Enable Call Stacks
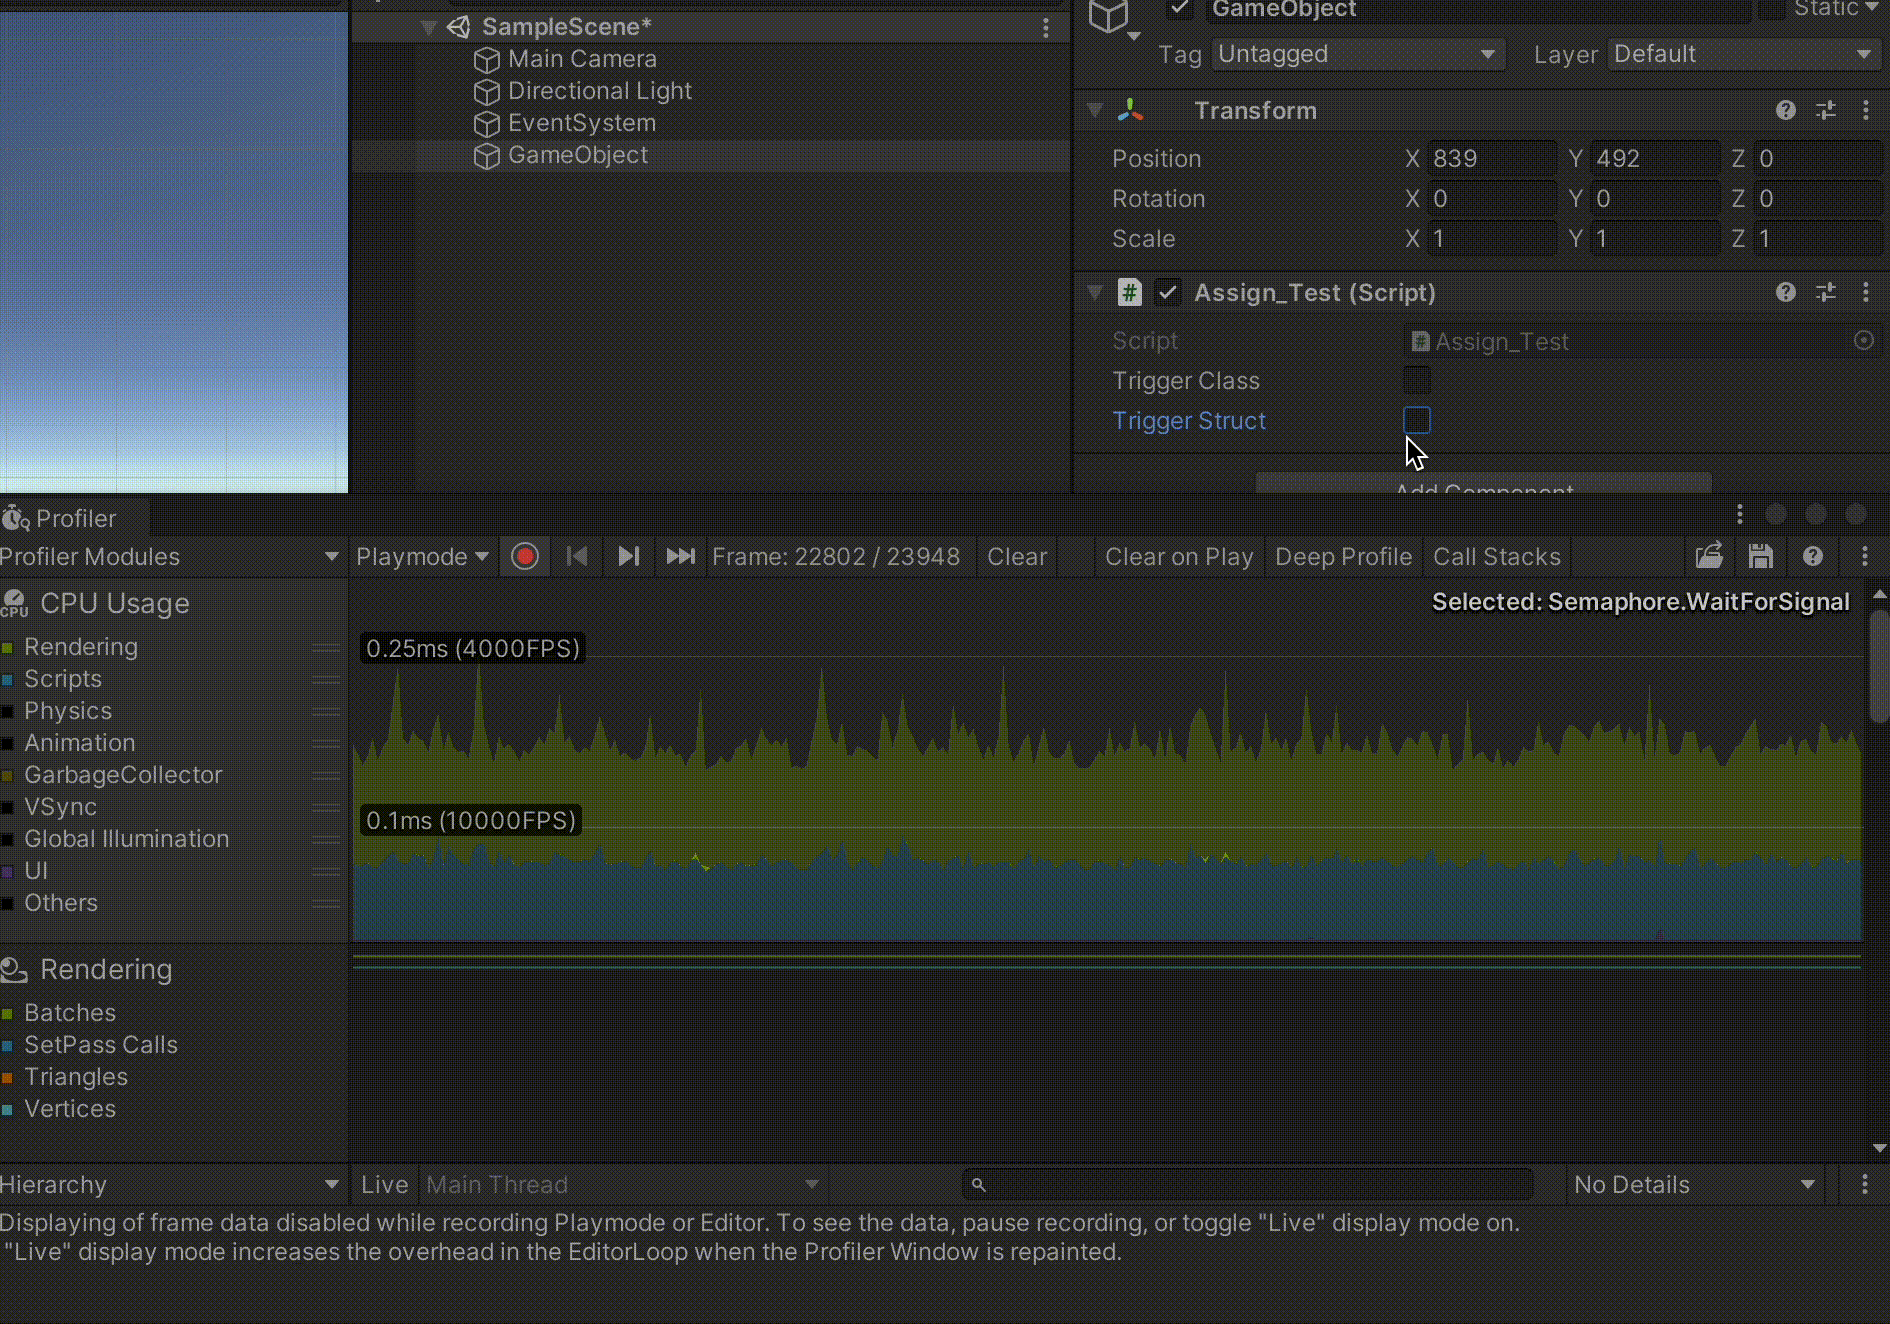The height and width of the screenshot is (1324, 1890). (1497, 556)
